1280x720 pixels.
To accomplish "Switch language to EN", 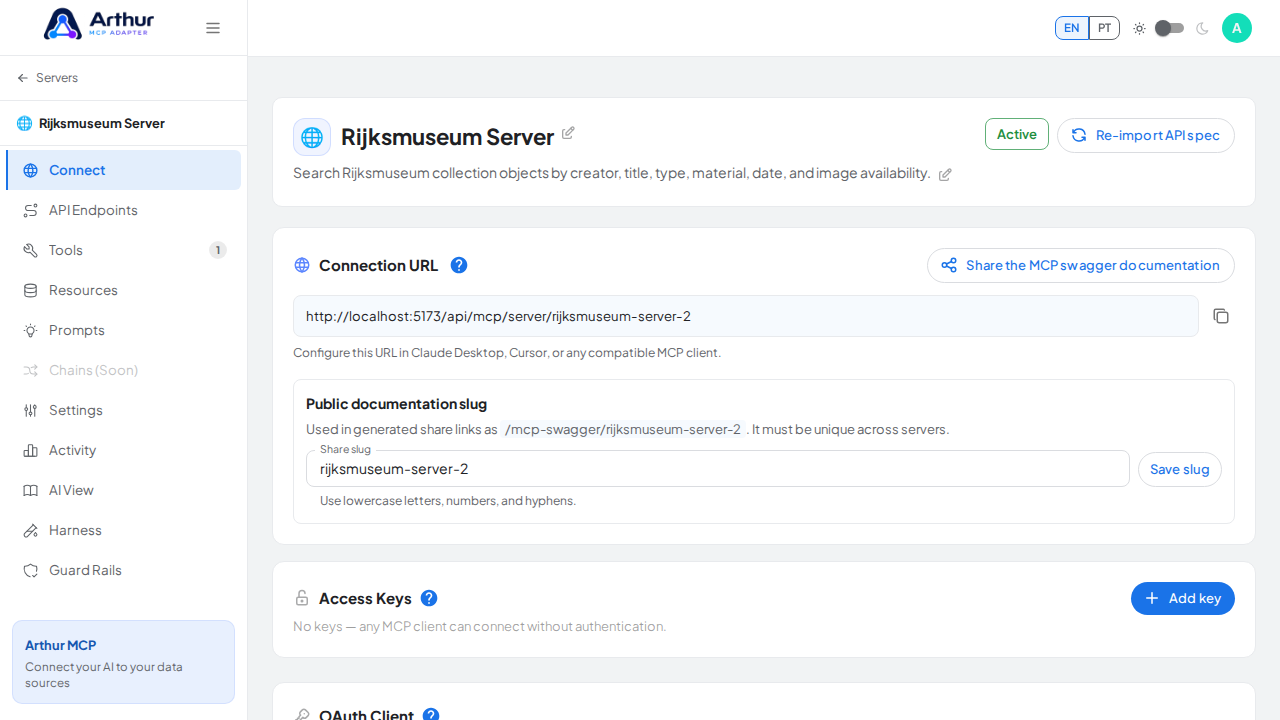I will [x=1071, y=28].
